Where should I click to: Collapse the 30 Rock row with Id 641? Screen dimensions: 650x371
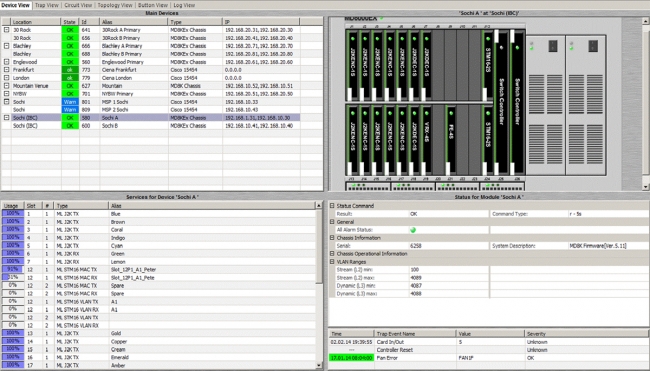coord(6,30)
